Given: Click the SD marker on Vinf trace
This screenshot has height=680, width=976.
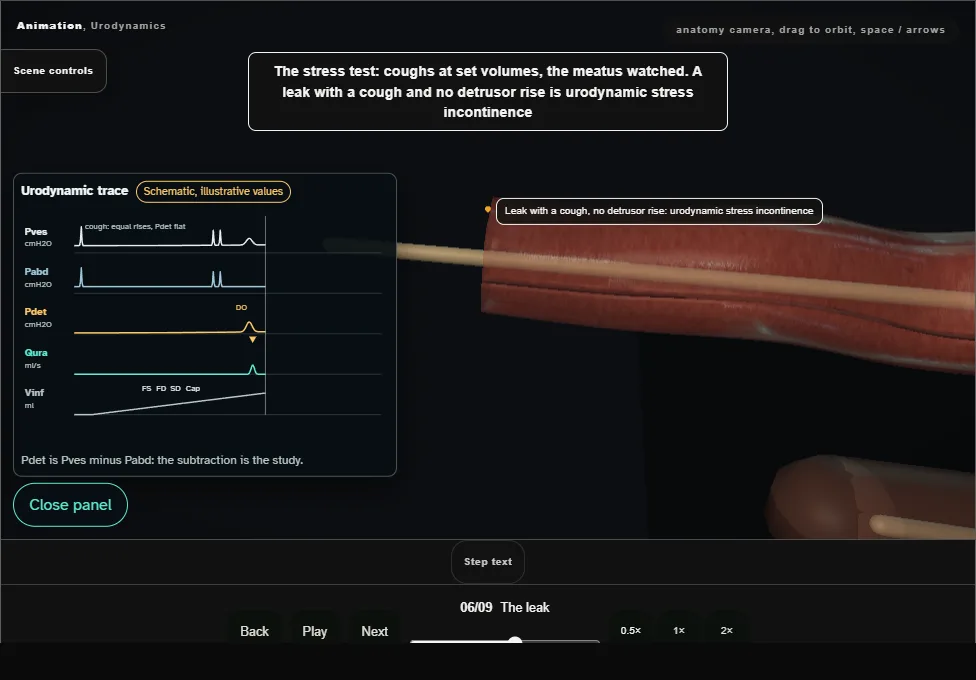Looking at the screenshot, I should pos(176,389).
